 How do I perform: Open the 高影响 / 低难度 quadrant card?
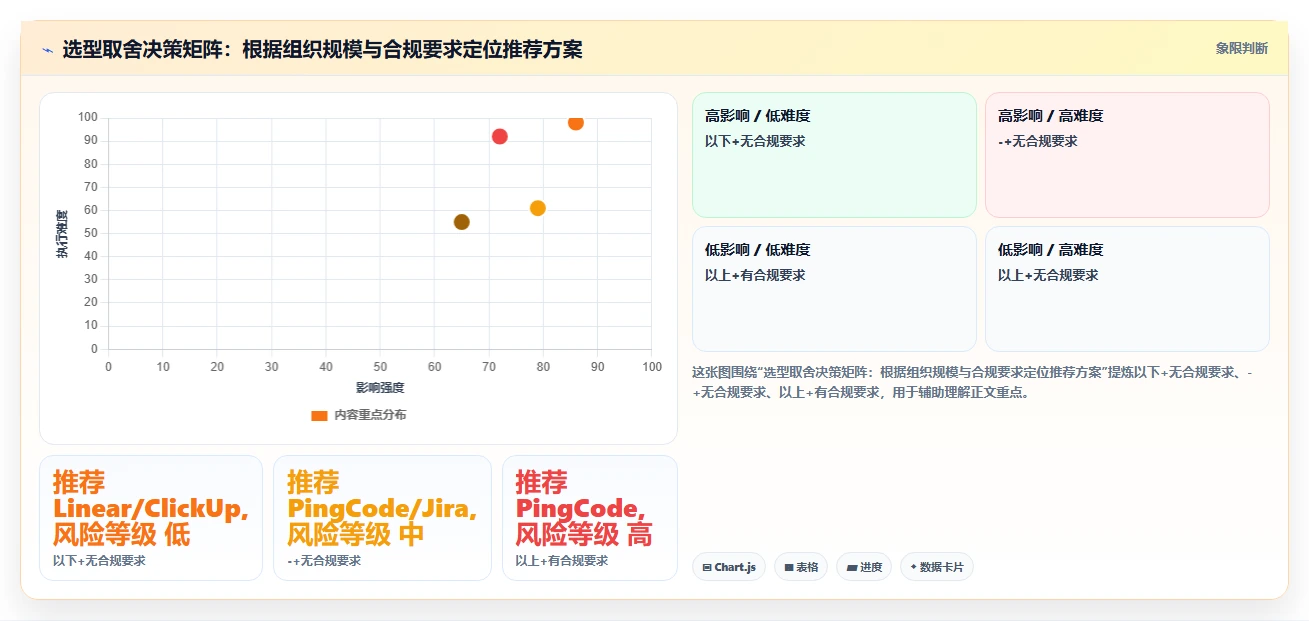coord(834,155)
